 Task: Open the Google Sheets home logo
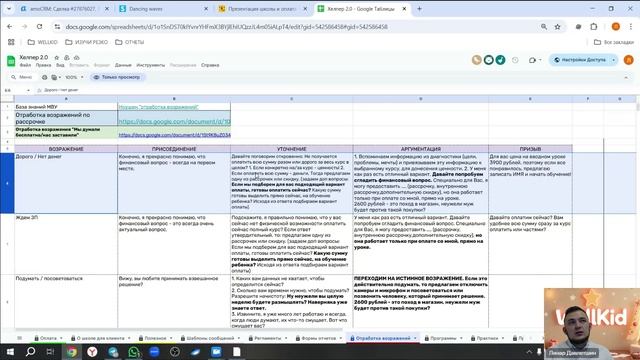[x=11, y=61]
